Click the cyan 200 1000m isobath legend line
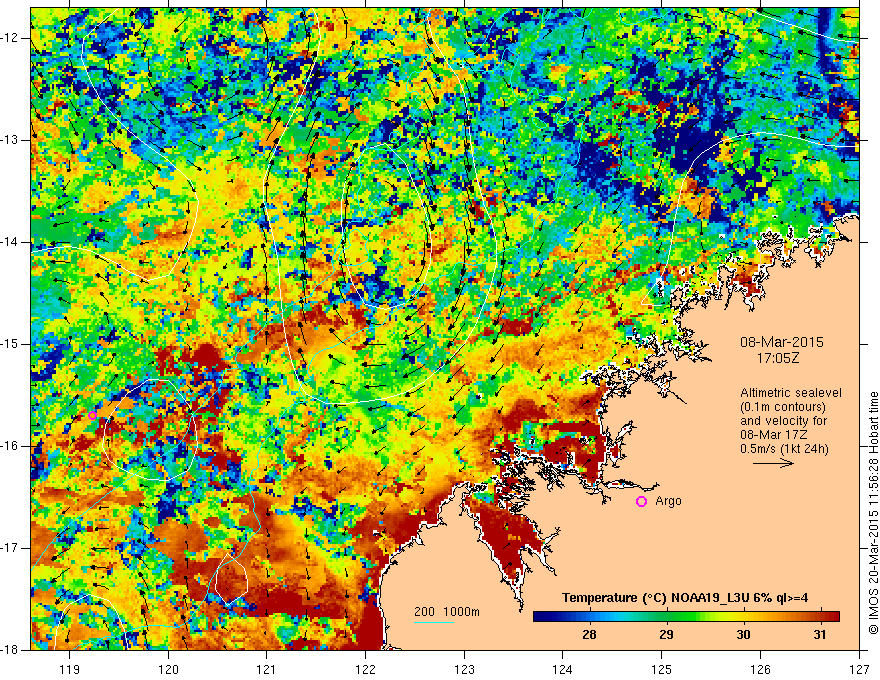880x680 pixels. pos(434,622)
